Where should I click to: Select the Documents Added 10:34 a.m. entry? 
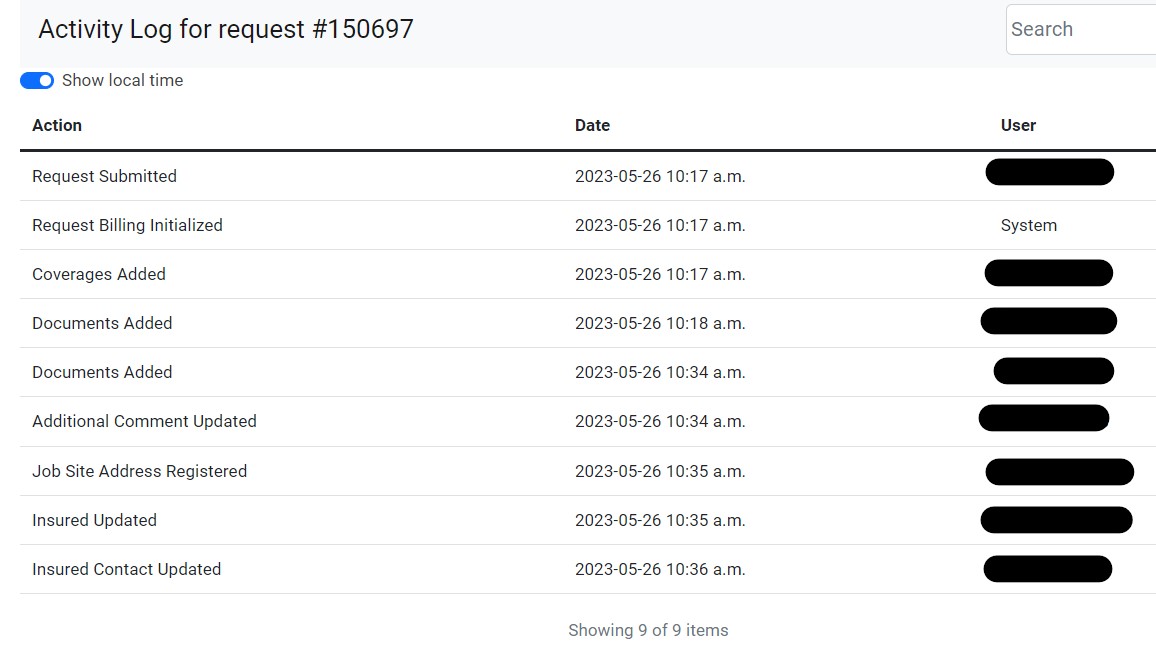588,372
